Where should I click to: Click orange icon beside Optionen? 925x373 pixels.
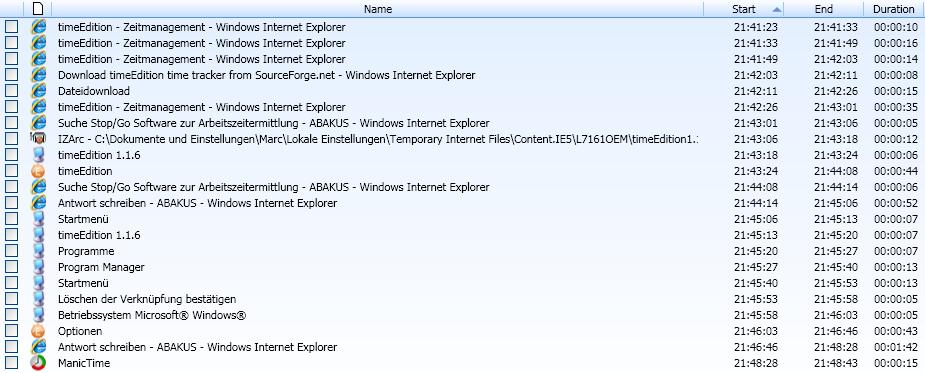tap(38, 331)
